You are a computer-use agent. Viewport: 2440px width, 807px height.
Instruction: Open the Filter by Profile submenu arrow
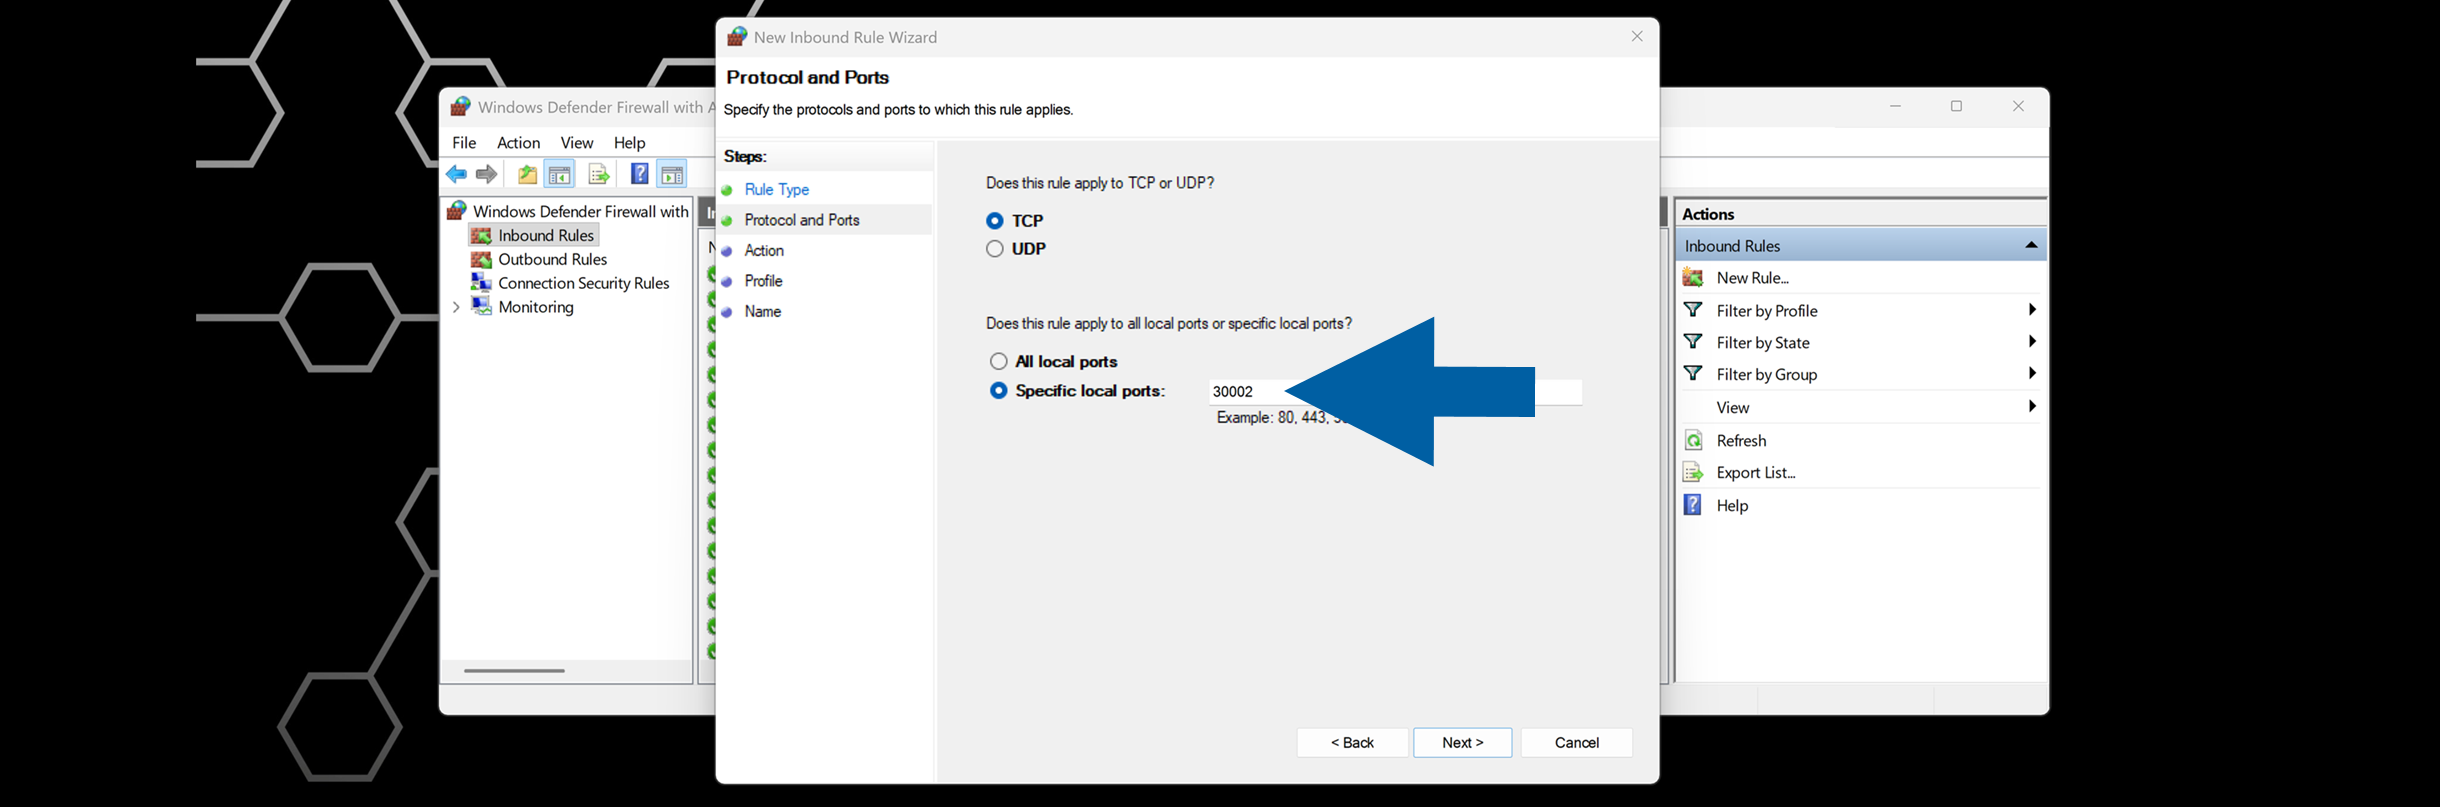(2032, 310)
